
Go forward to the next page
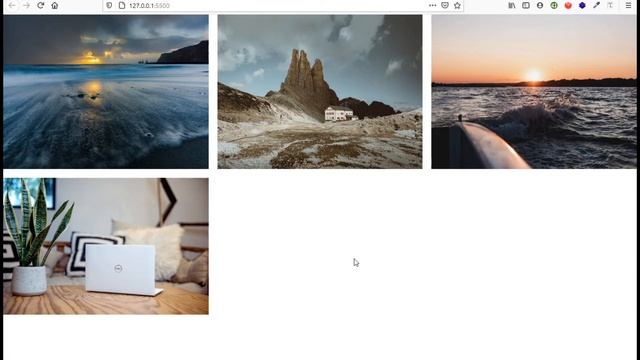(x=27, y=5)
